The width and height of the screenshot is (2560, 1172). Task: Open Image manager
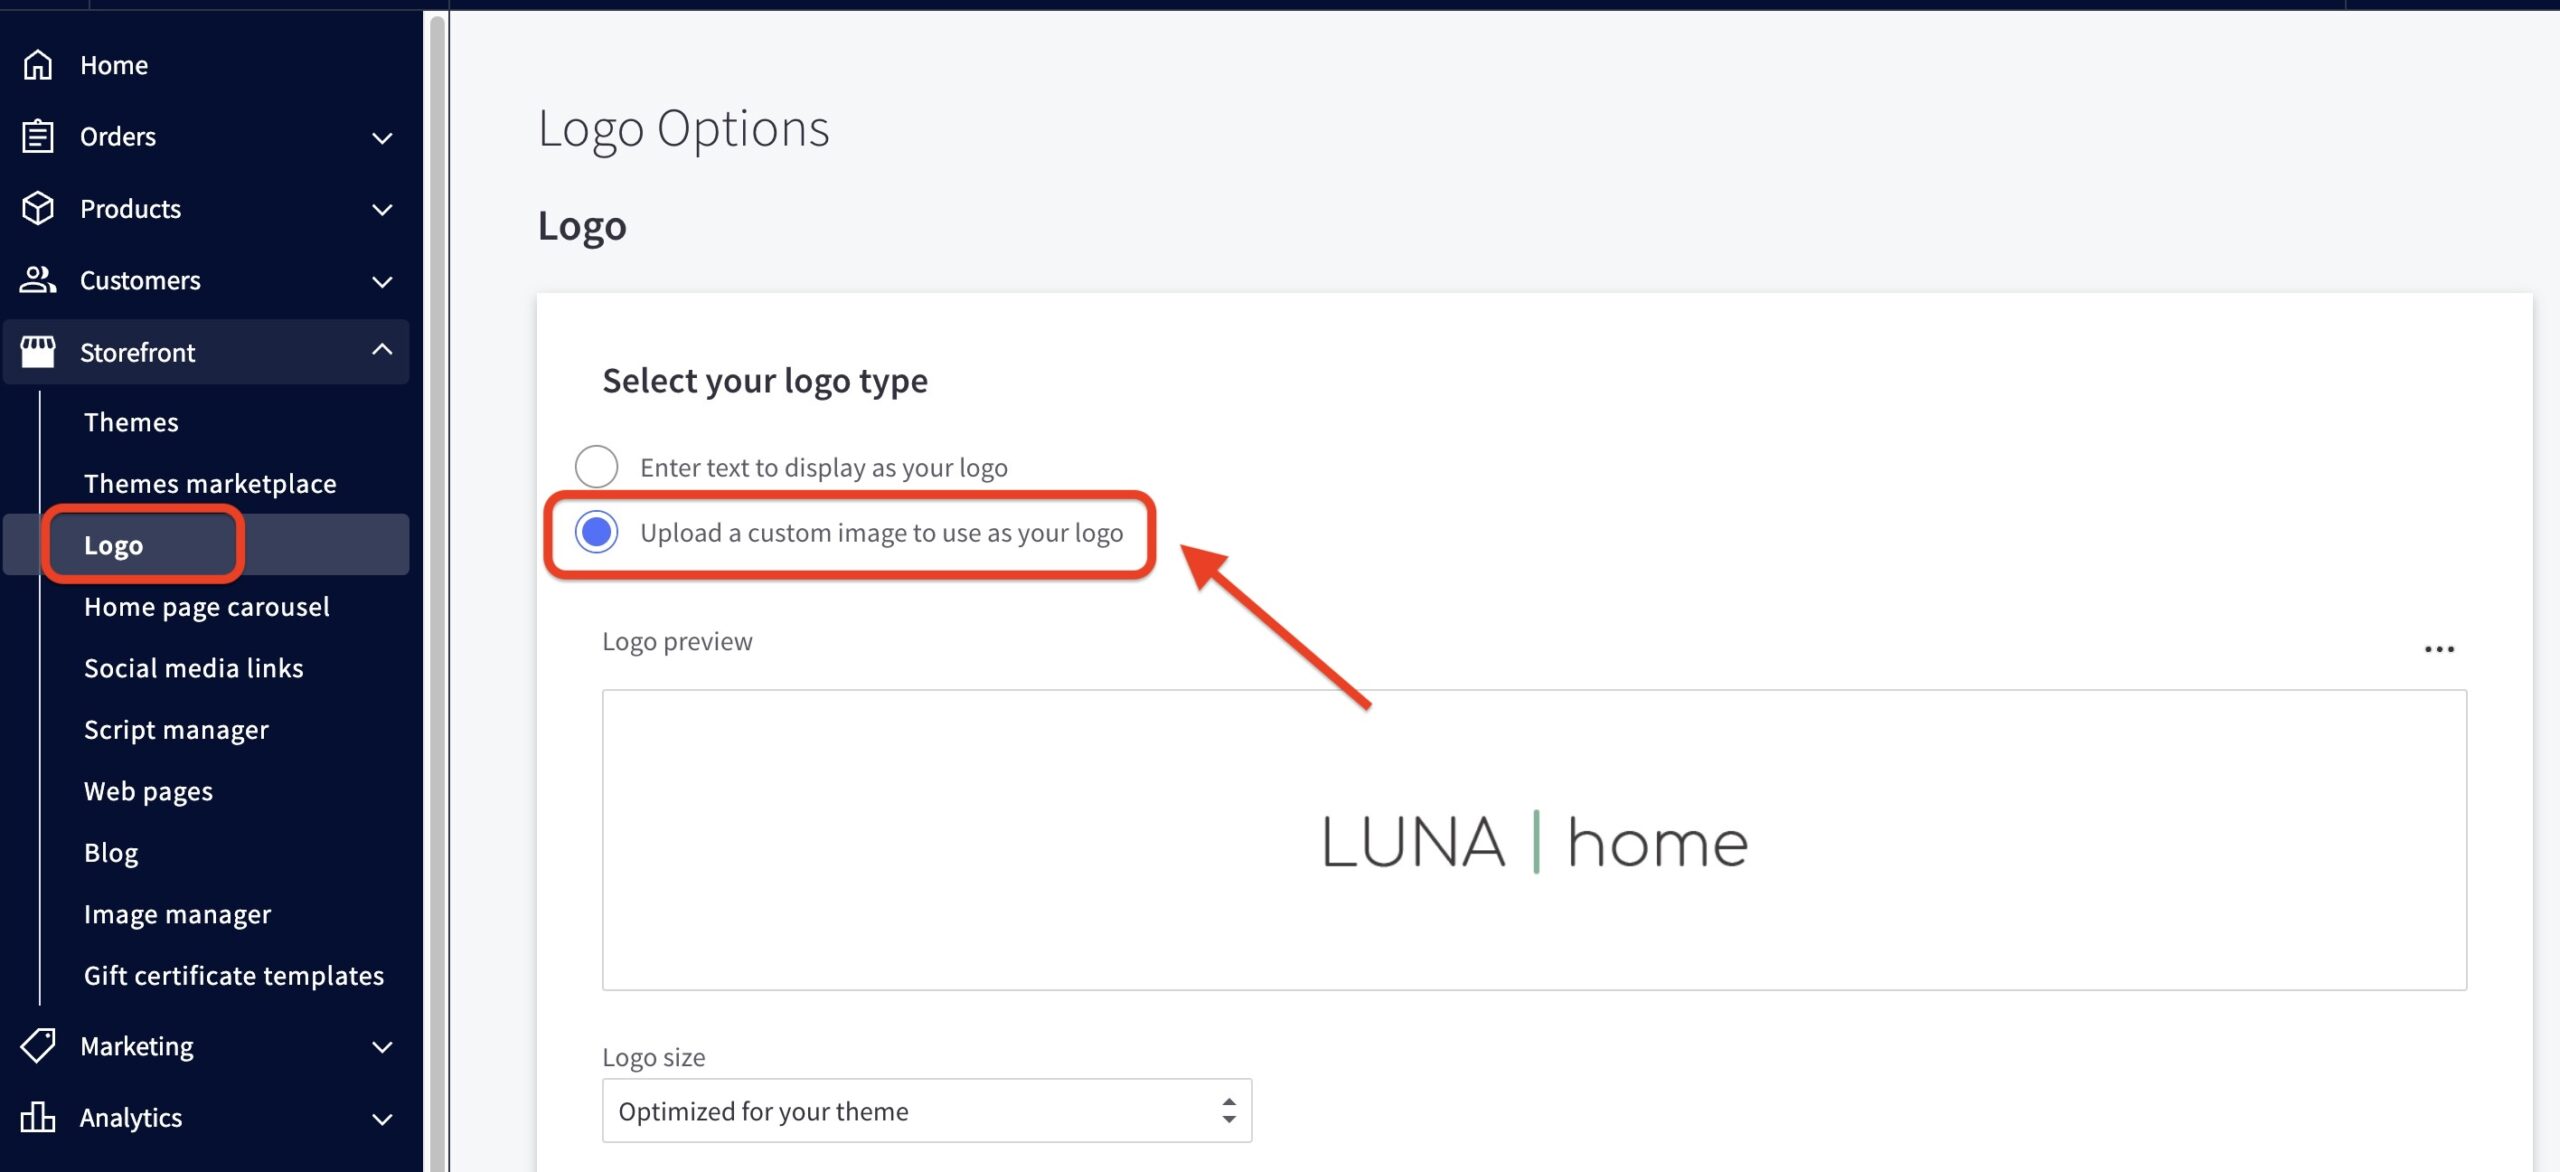(x=177, y=913)
